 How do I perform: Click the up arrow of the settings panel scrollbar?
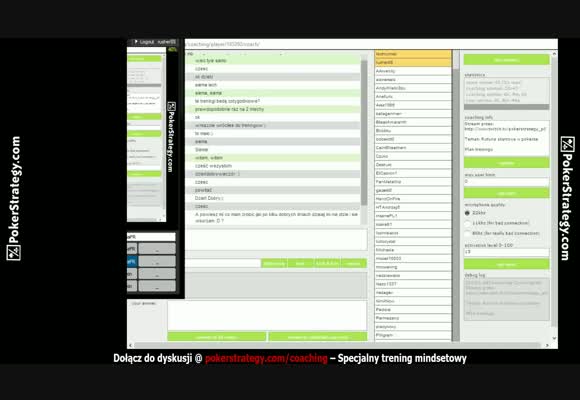pos(554,54)
